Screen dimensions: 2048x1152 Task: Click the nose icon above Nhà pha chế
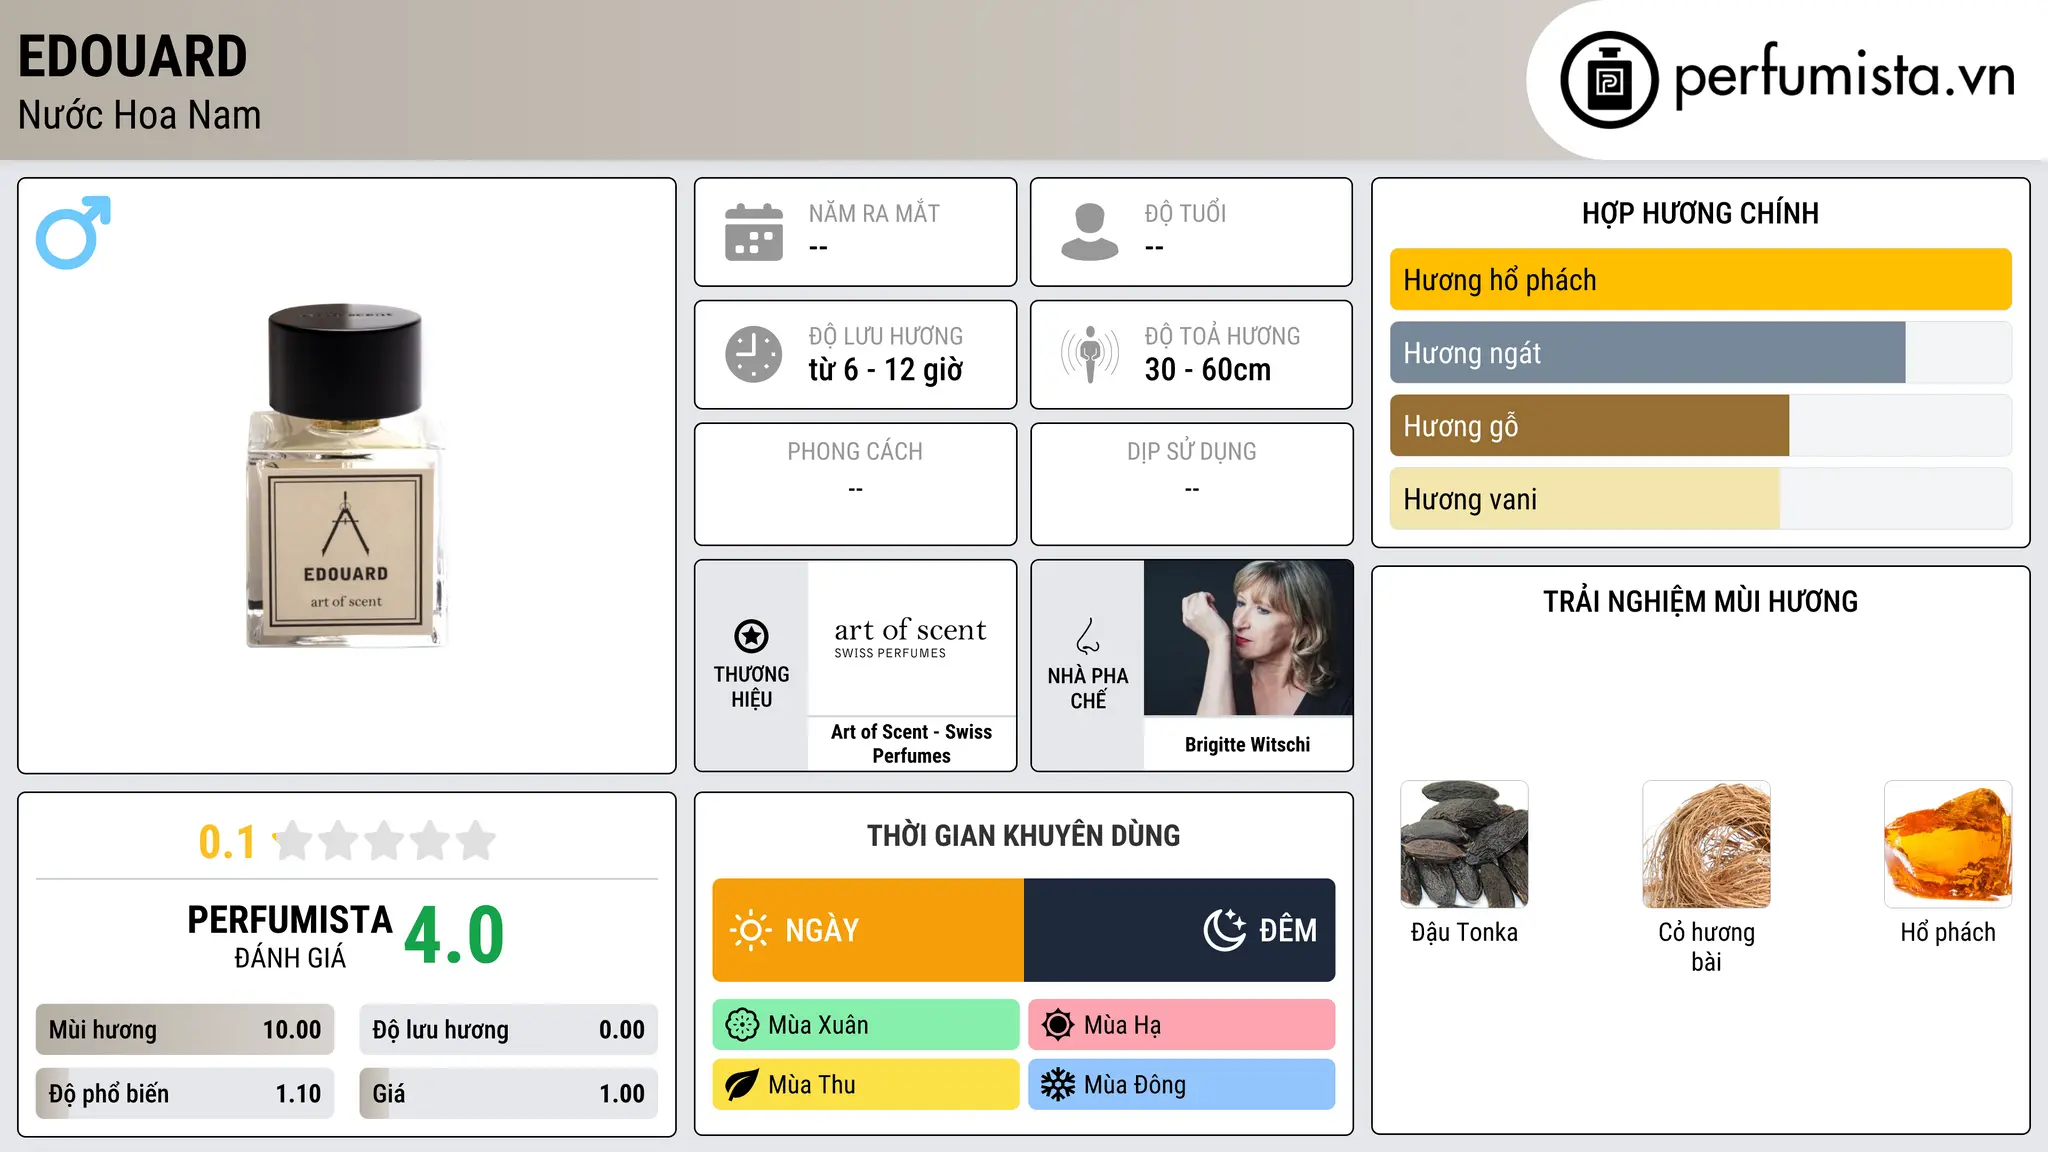1088,636
